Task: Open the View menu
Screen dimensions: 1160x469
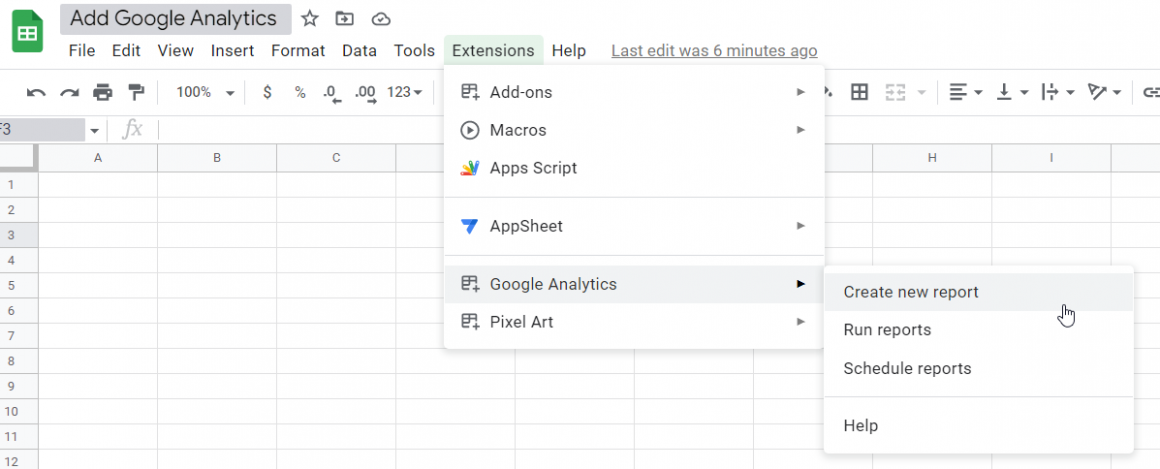Action: [176, 51]
